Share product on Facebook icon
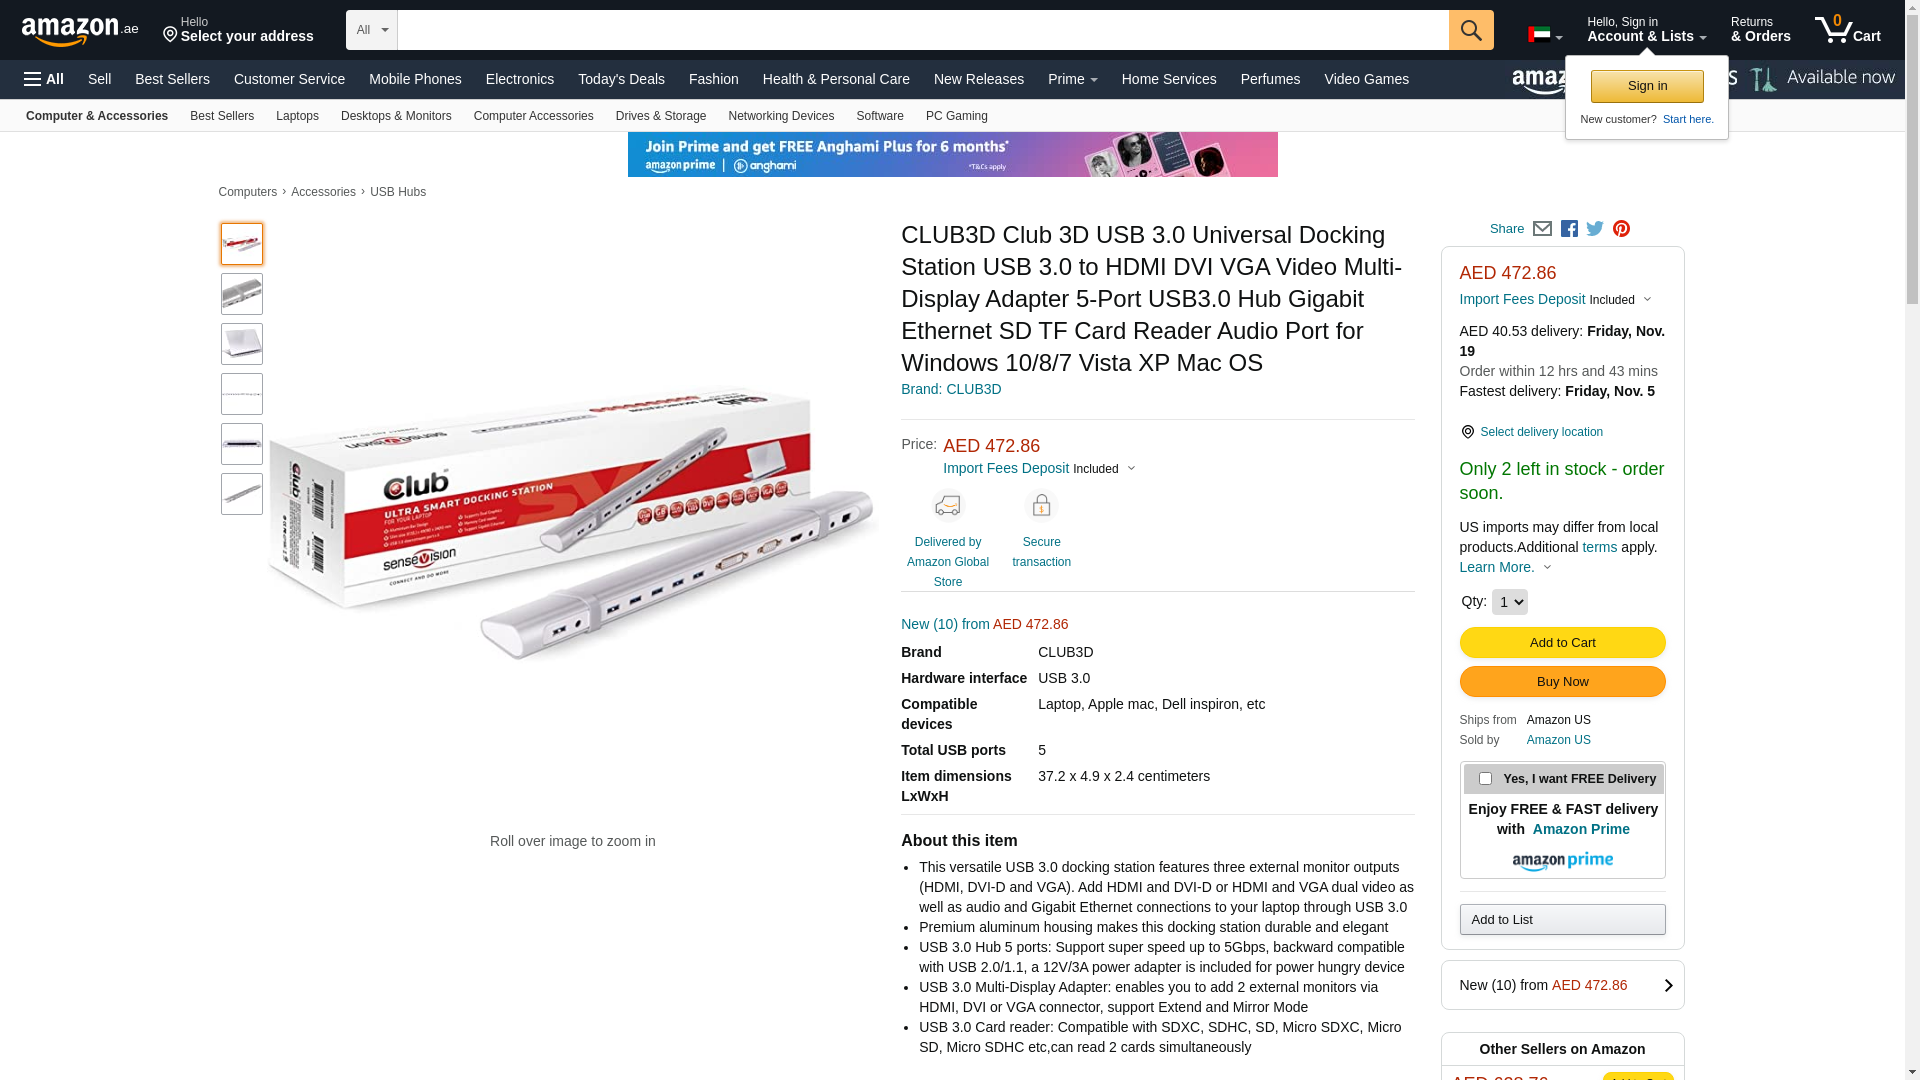 1569,229
